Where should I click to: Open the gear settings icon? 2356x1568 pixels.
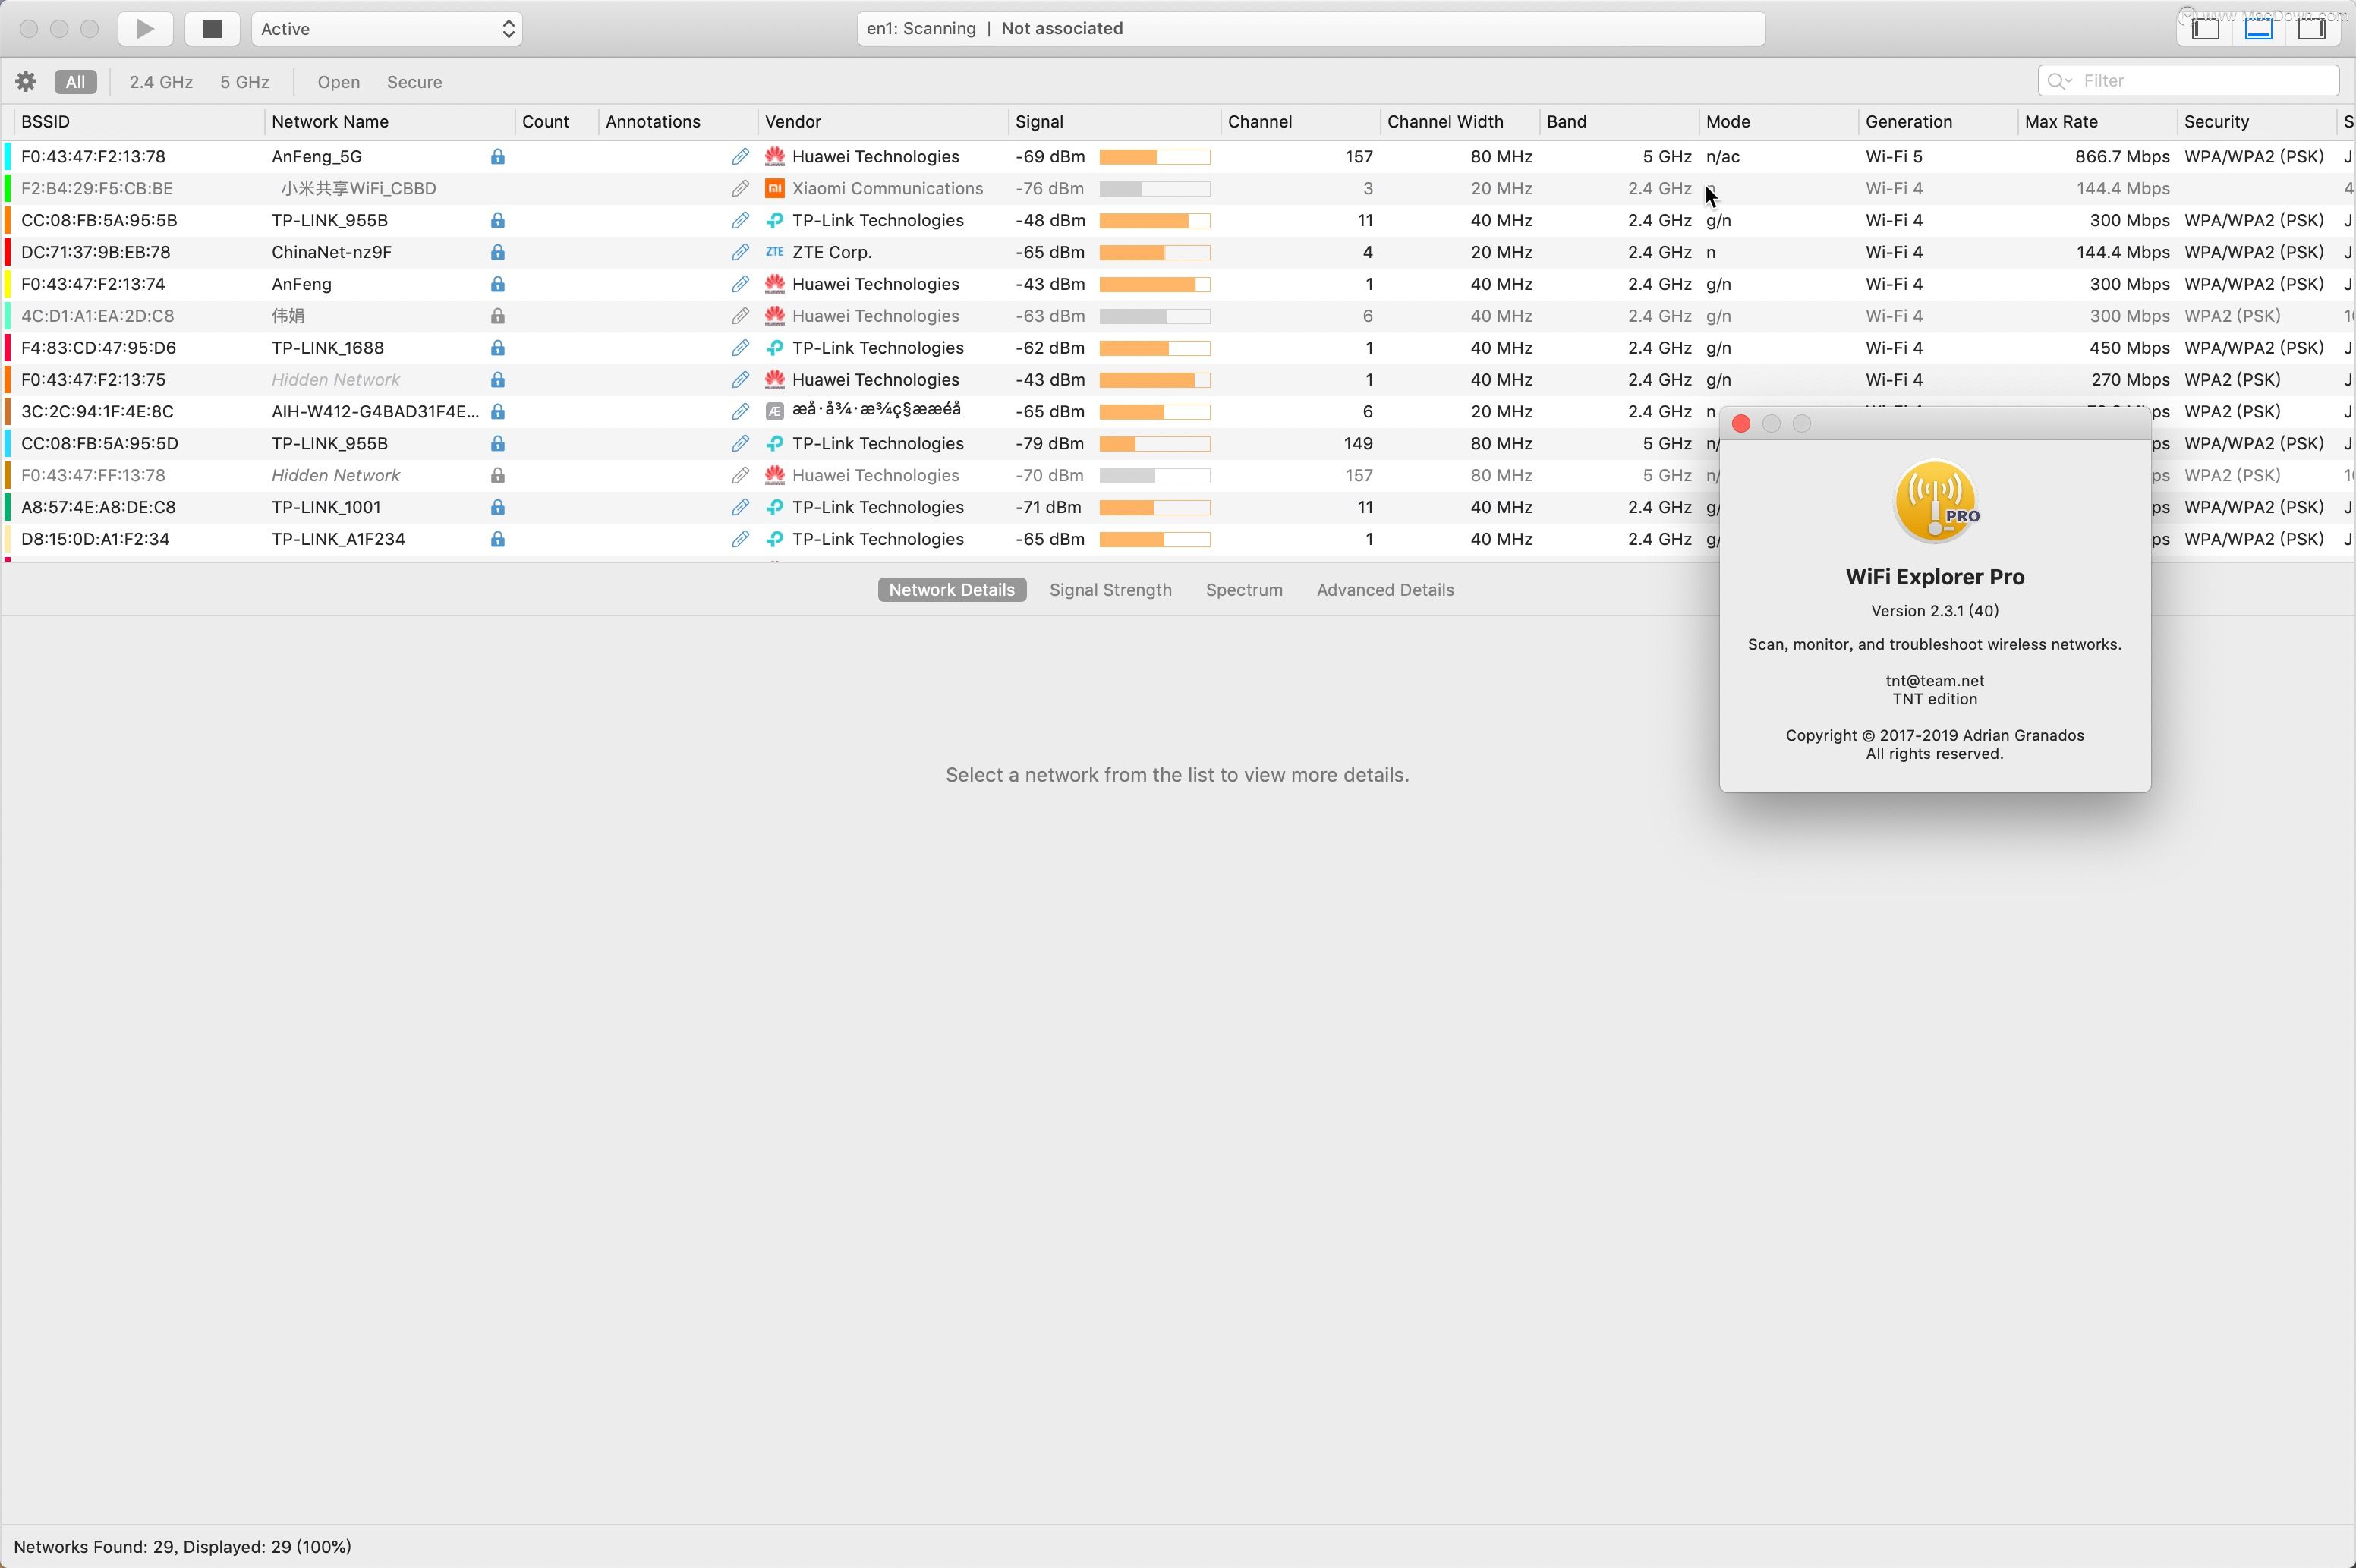click(26, 81)
